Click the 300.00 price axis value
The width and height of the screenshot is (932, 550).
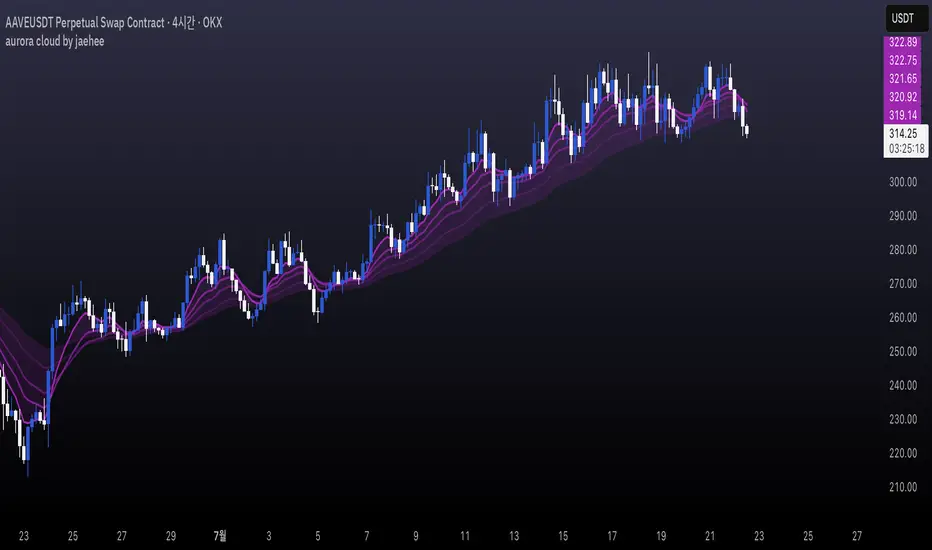[903, 182]
